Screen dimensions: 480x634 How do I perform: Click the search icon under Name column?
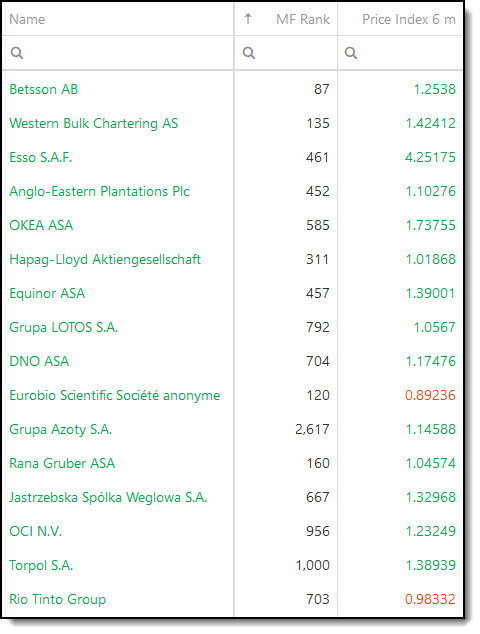click(17, 53)
